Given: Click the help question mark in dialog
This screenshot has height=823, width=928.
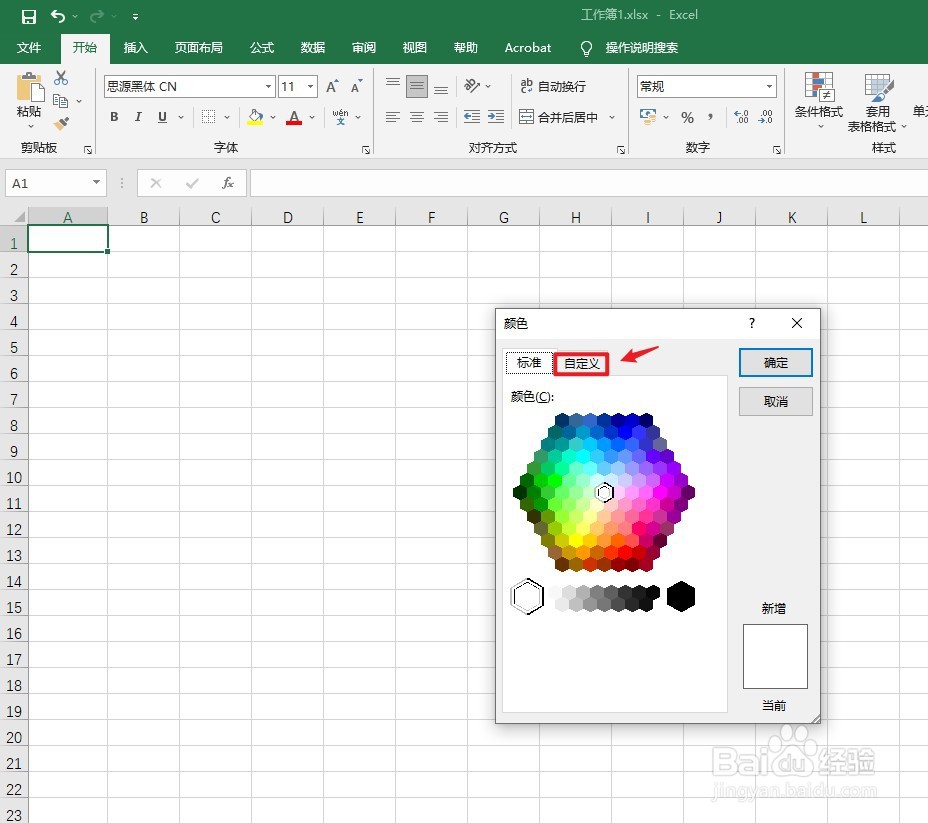Looking at the screenshot, I should (752, 323).
